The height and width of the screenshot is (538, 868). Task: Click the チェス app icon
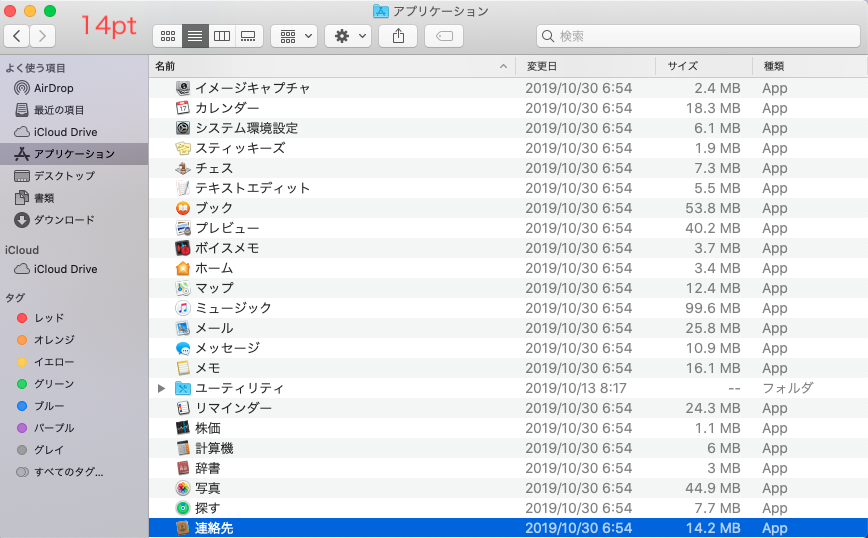(183, 168)
